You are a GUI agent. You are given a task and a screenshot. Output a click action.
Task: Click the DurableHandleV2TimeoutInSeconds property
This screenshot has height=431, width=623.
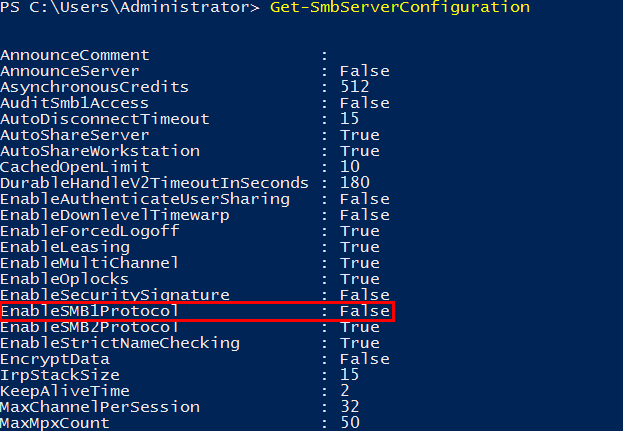click(x=155, y=183)
